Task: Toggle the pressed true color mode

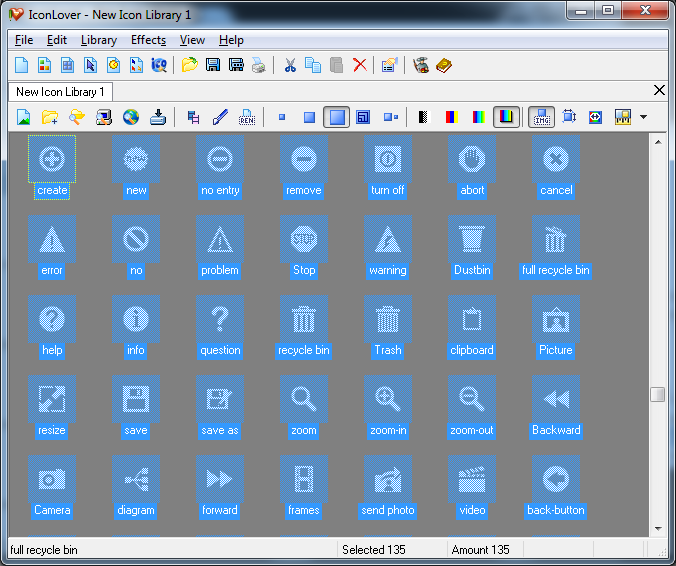Action: click(506, 117)
